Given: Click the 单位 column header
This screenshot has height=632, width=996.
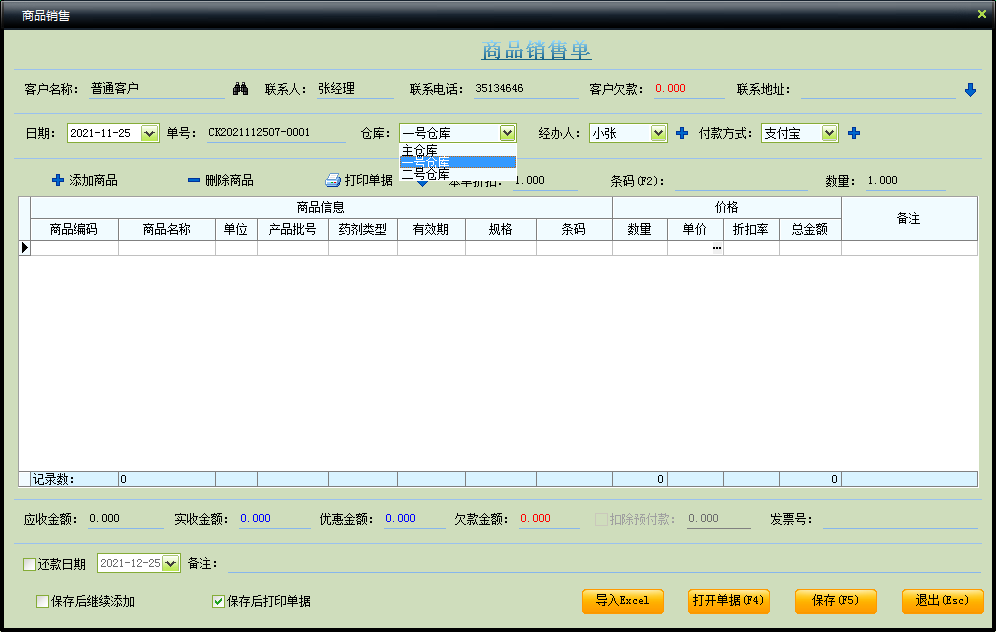Looking at the screenshot, I should pos(236,229).
